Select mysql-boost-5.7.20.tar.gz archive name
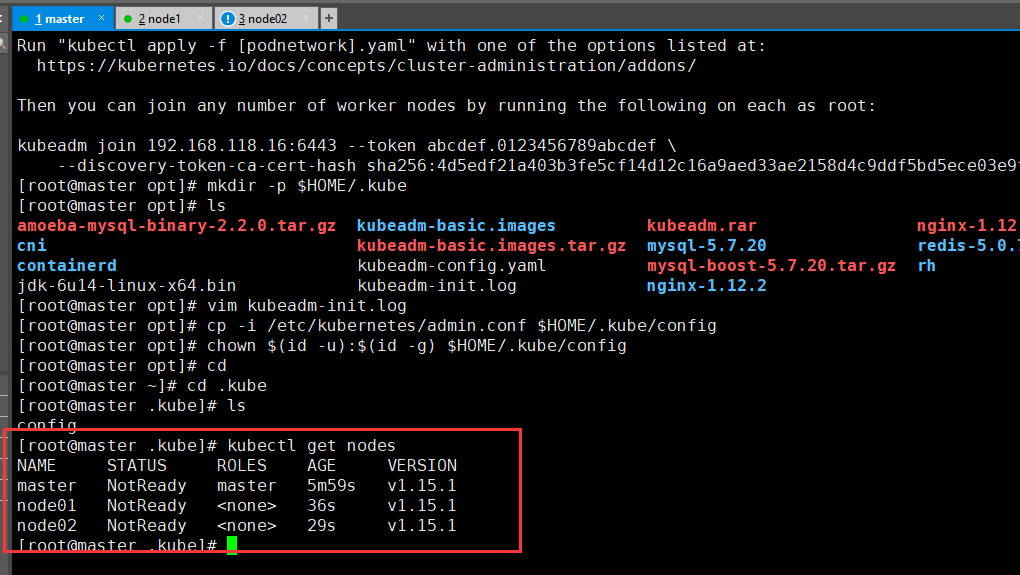Image resolution: width=1020 pixels, height=575 pixels. [x=771, y=265]
